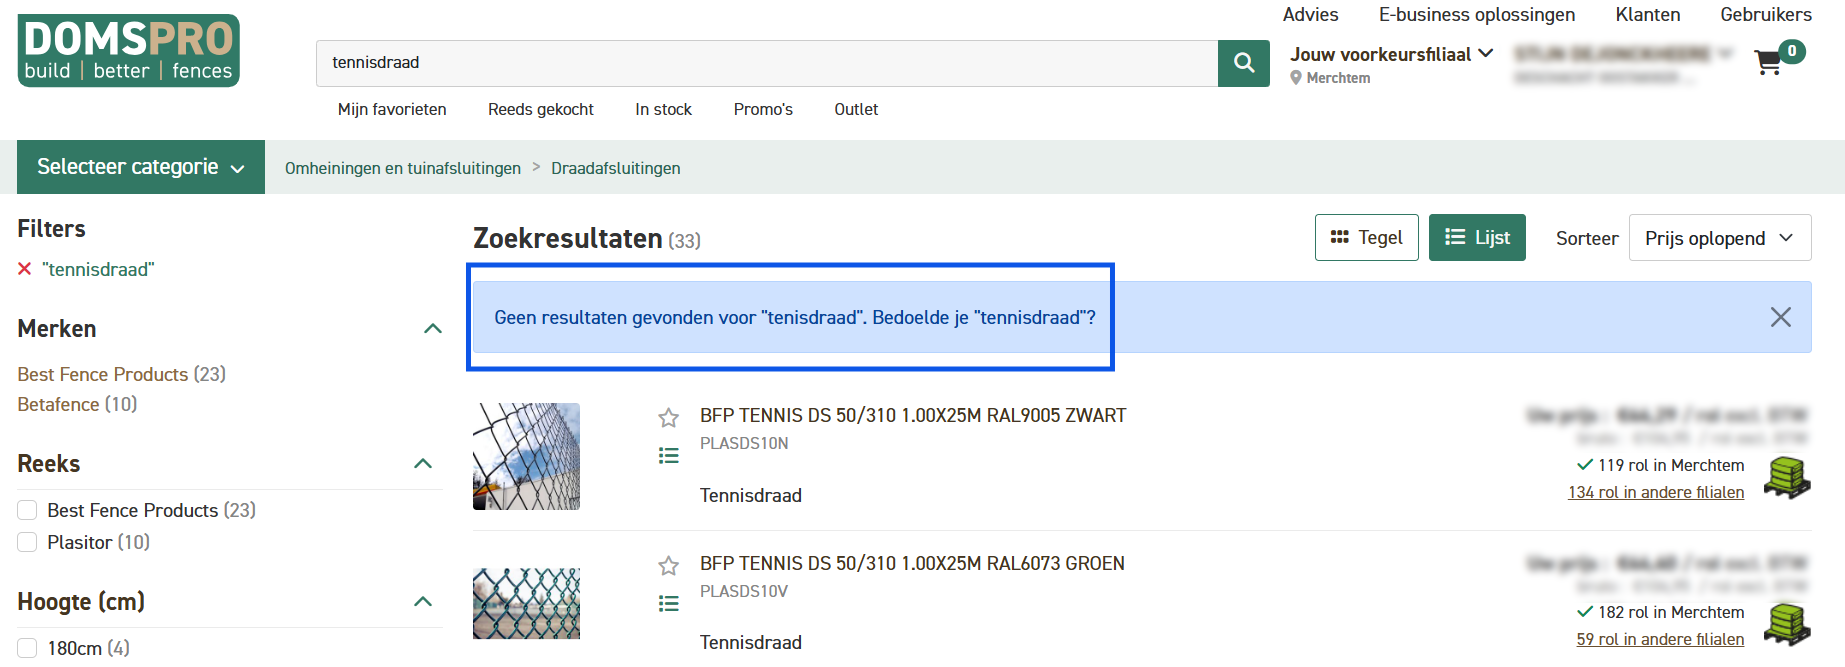
Task: Remove the "tennisdraad" filter X
Action: click(x=25, y=269)
